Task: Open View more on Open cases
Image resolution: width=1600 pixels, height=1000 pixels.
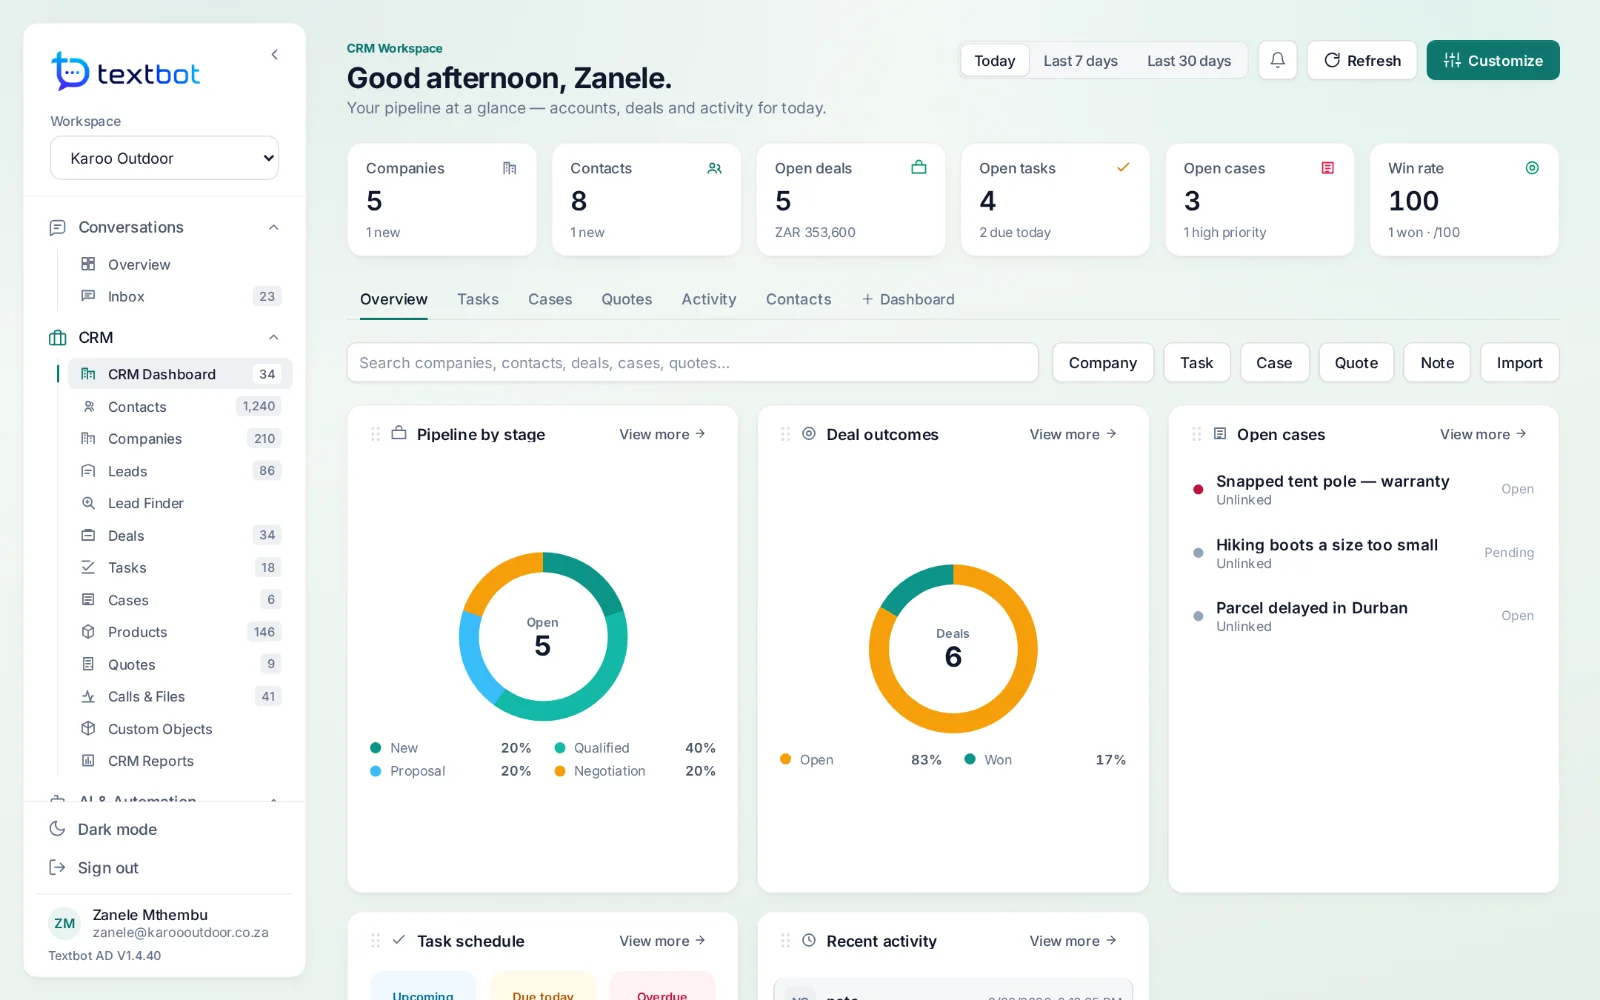Action: point(1483,434)
